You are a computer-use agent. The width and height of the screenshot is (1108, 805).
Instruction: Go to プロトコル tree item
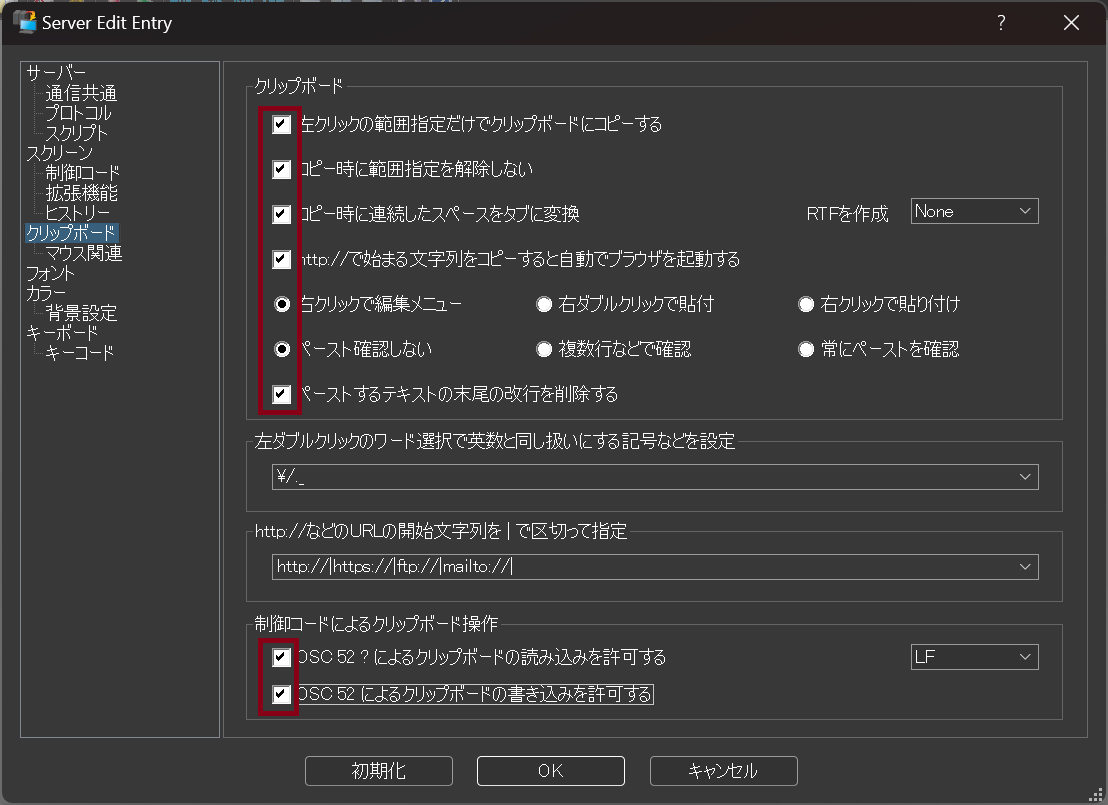point(78,113)
